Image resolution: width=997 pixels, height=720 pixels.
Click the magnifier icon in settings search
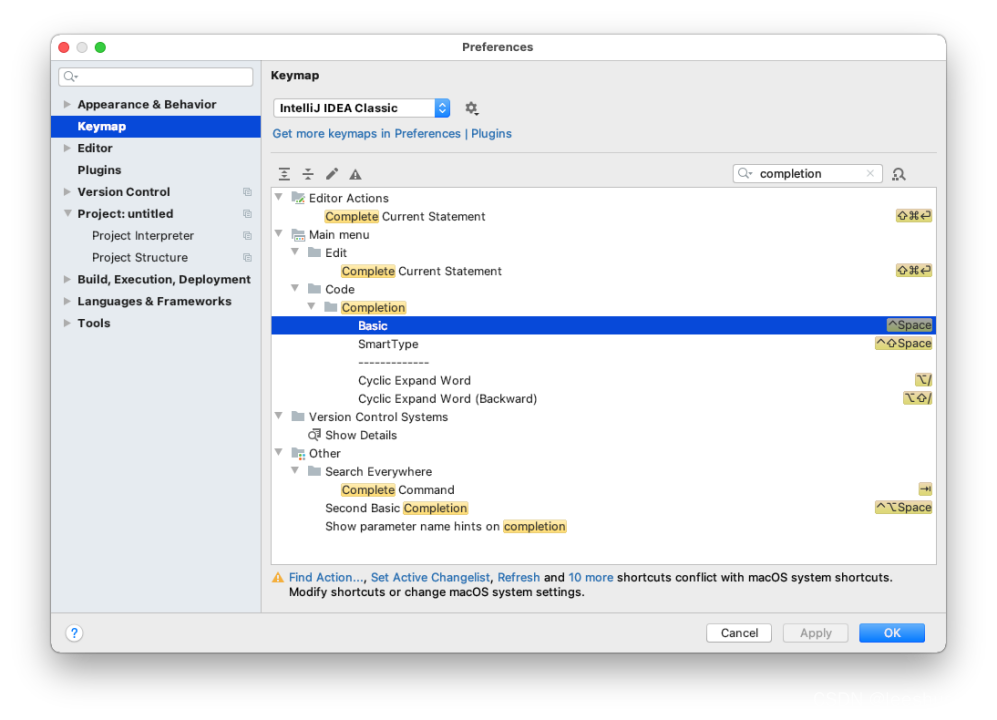[x=71, y=77]
